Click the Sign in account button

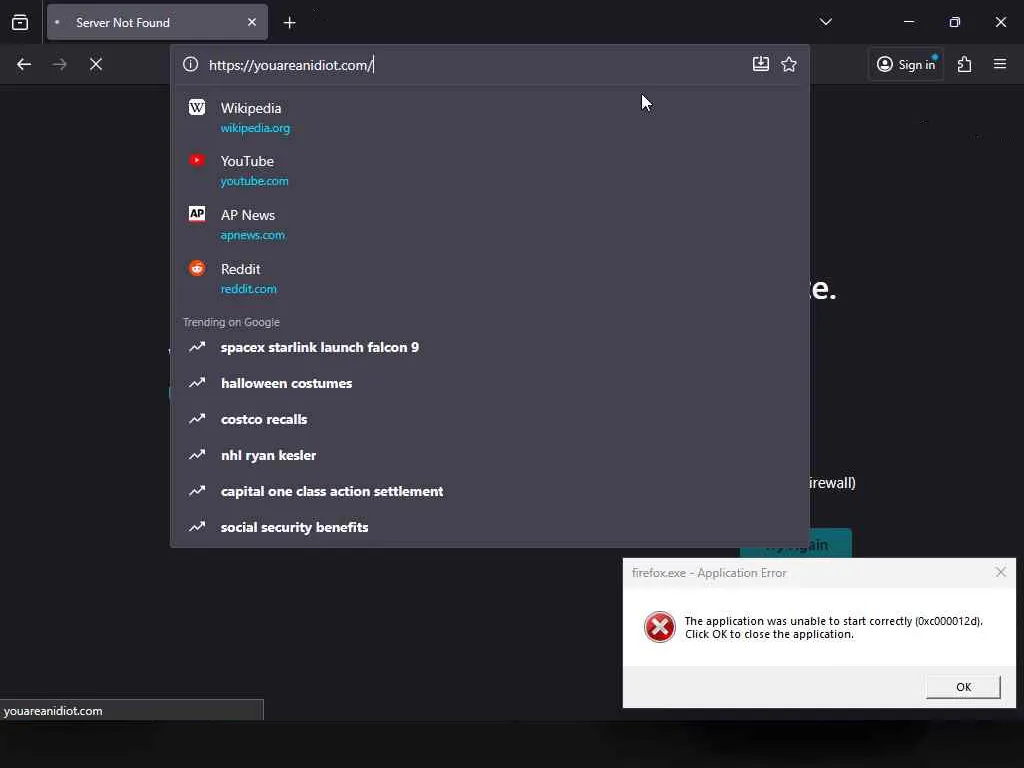pos(906,64)
